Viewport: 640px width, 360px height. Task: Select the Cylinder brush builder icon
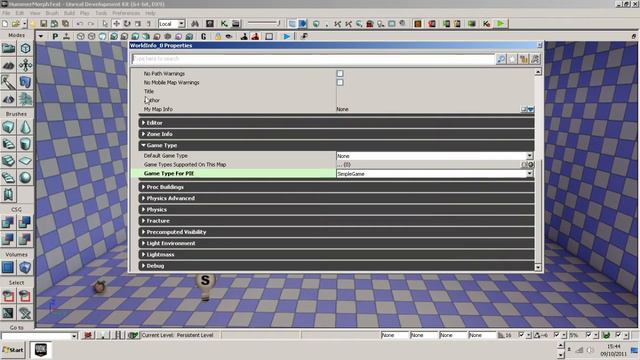click(25, 144)
